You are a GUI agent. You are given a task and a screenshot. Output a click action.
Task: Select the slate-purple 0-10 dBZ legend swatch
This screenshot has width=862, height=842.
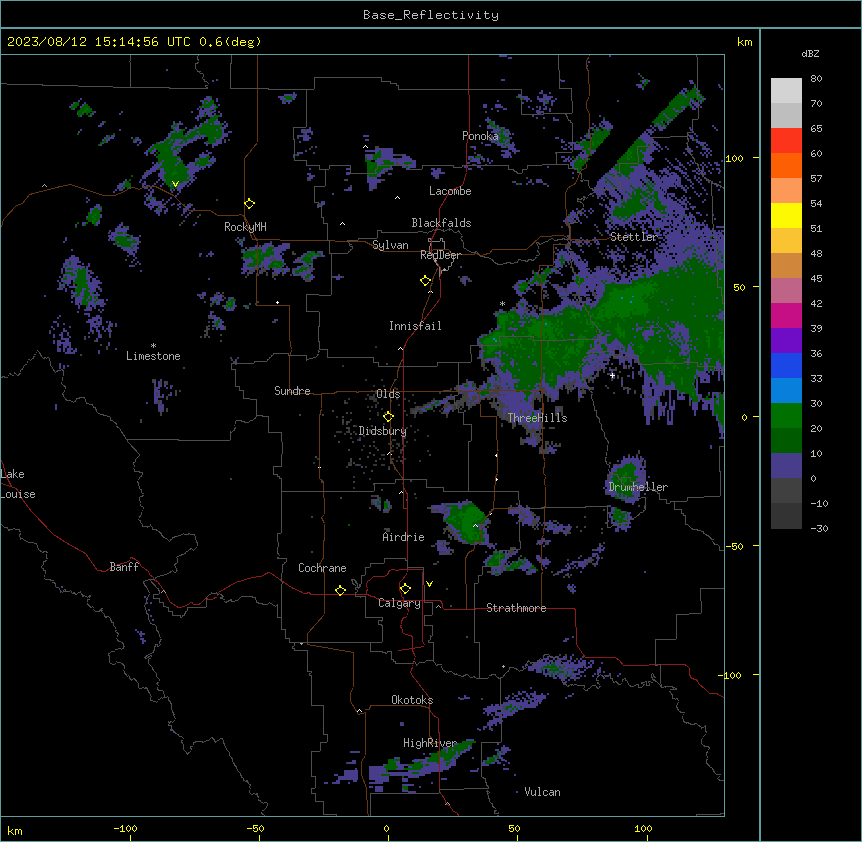(x=786, y=466)
